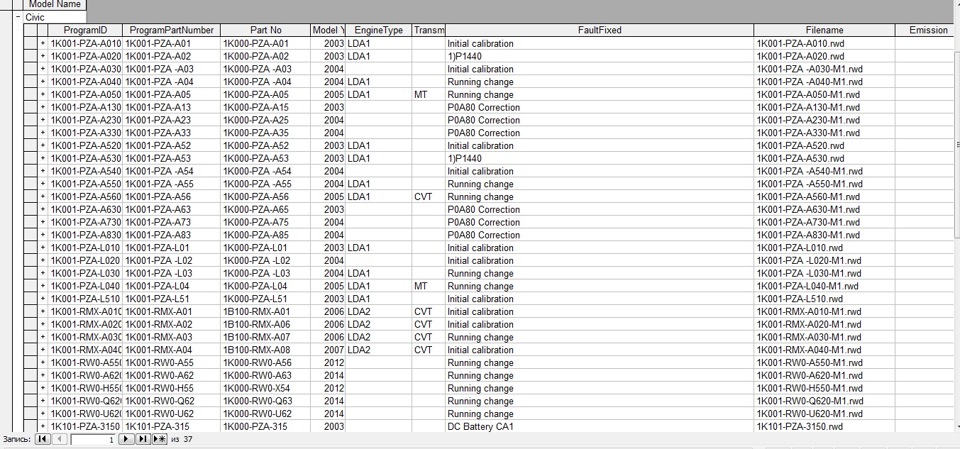Select the EngineType column header
Image resolution: width=960 pixels, height=449 pixels.
[x=378, y=31]
